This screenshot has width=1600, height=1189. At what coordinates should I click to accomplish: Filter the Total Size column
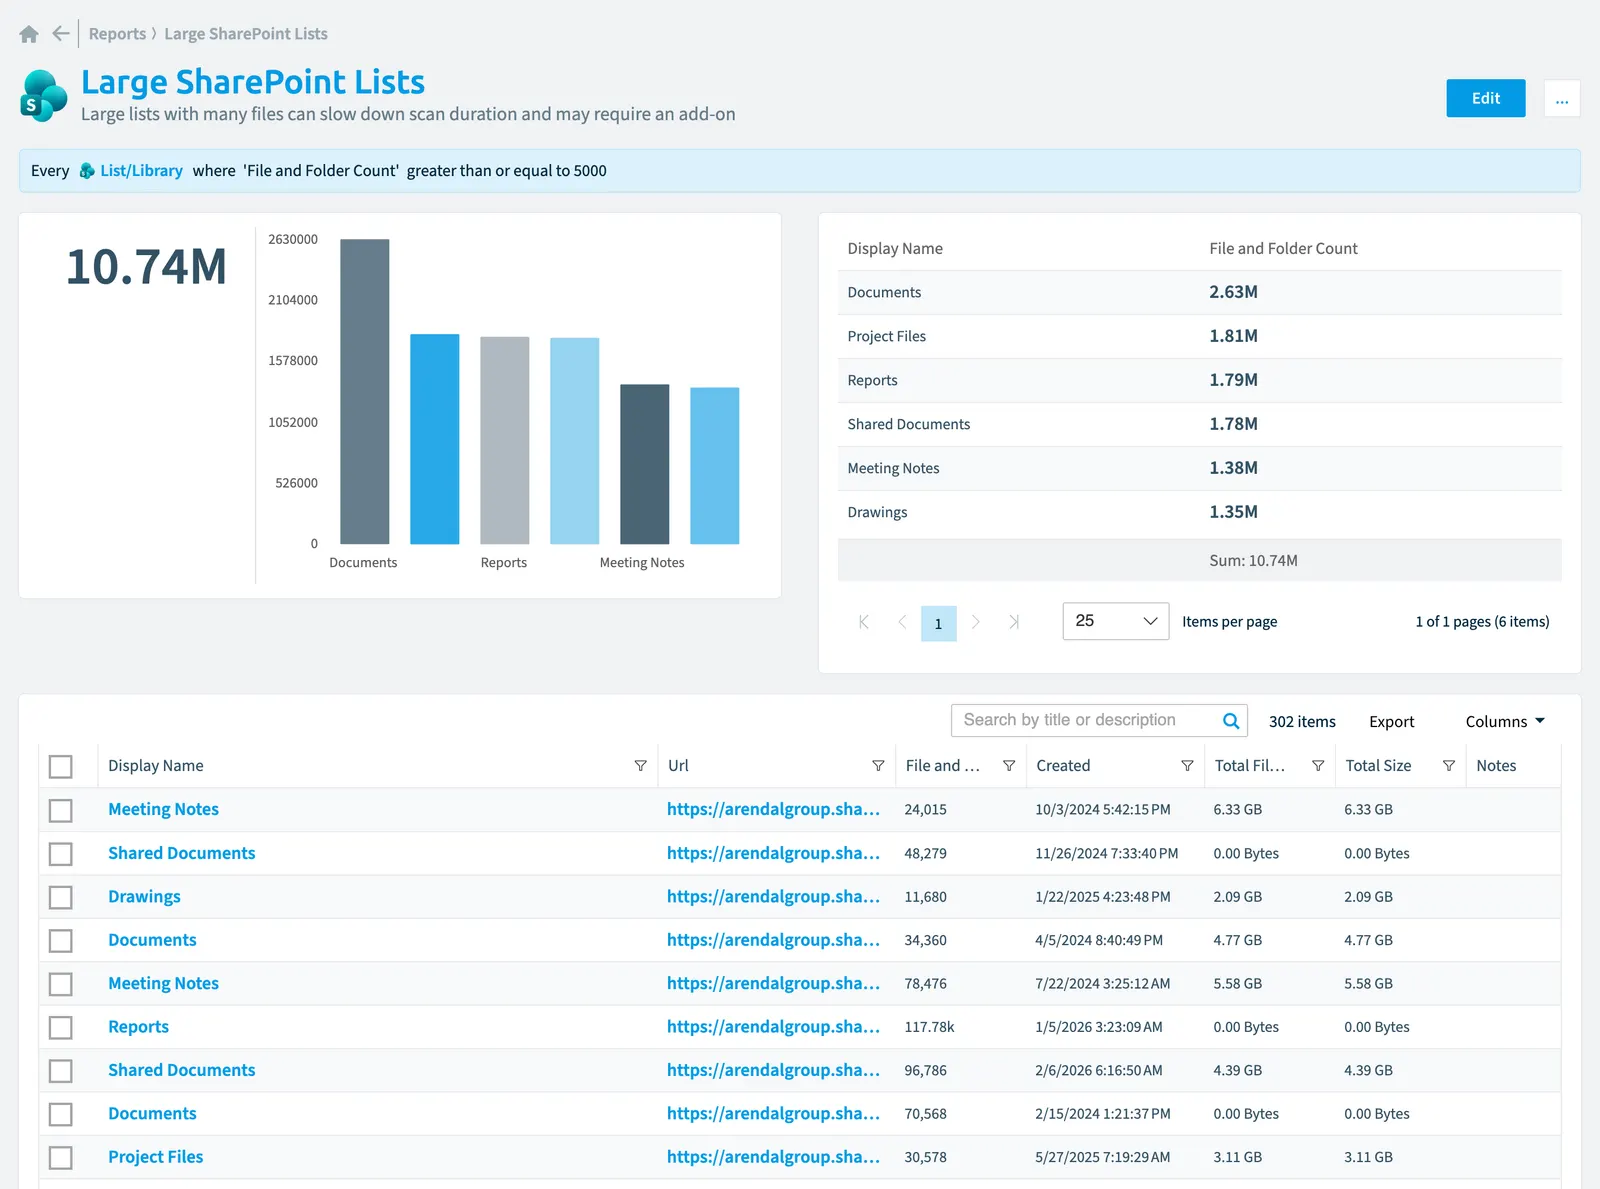click(x=1448, y=766)
